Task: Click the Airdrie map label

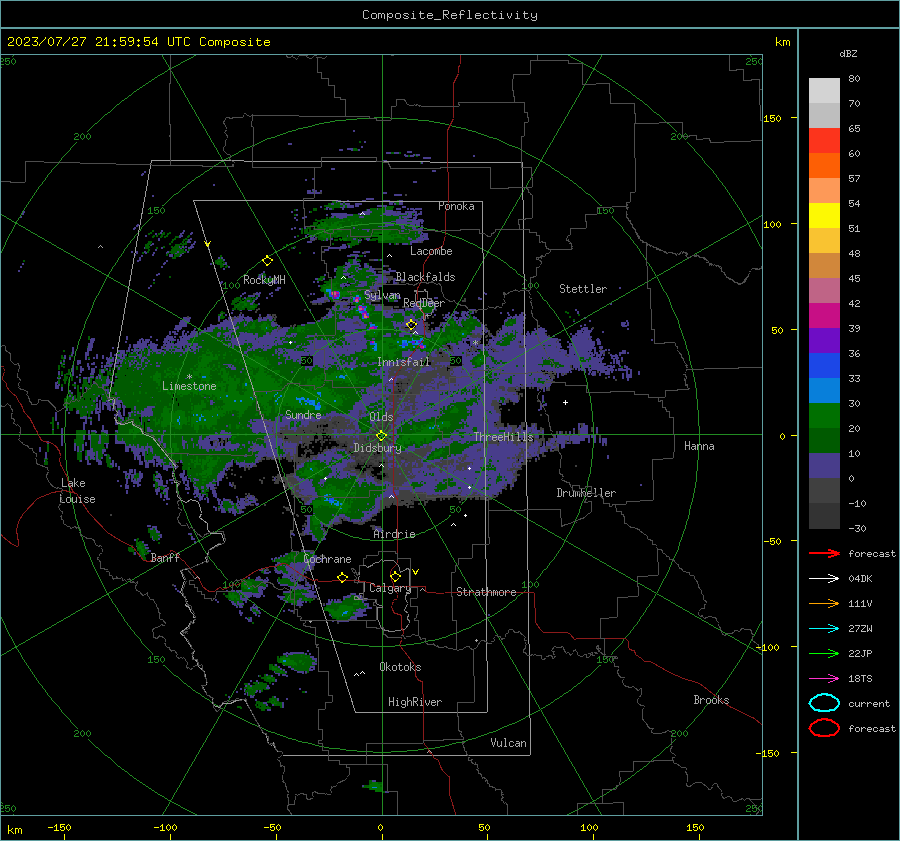Action: [x=394, y=534]
